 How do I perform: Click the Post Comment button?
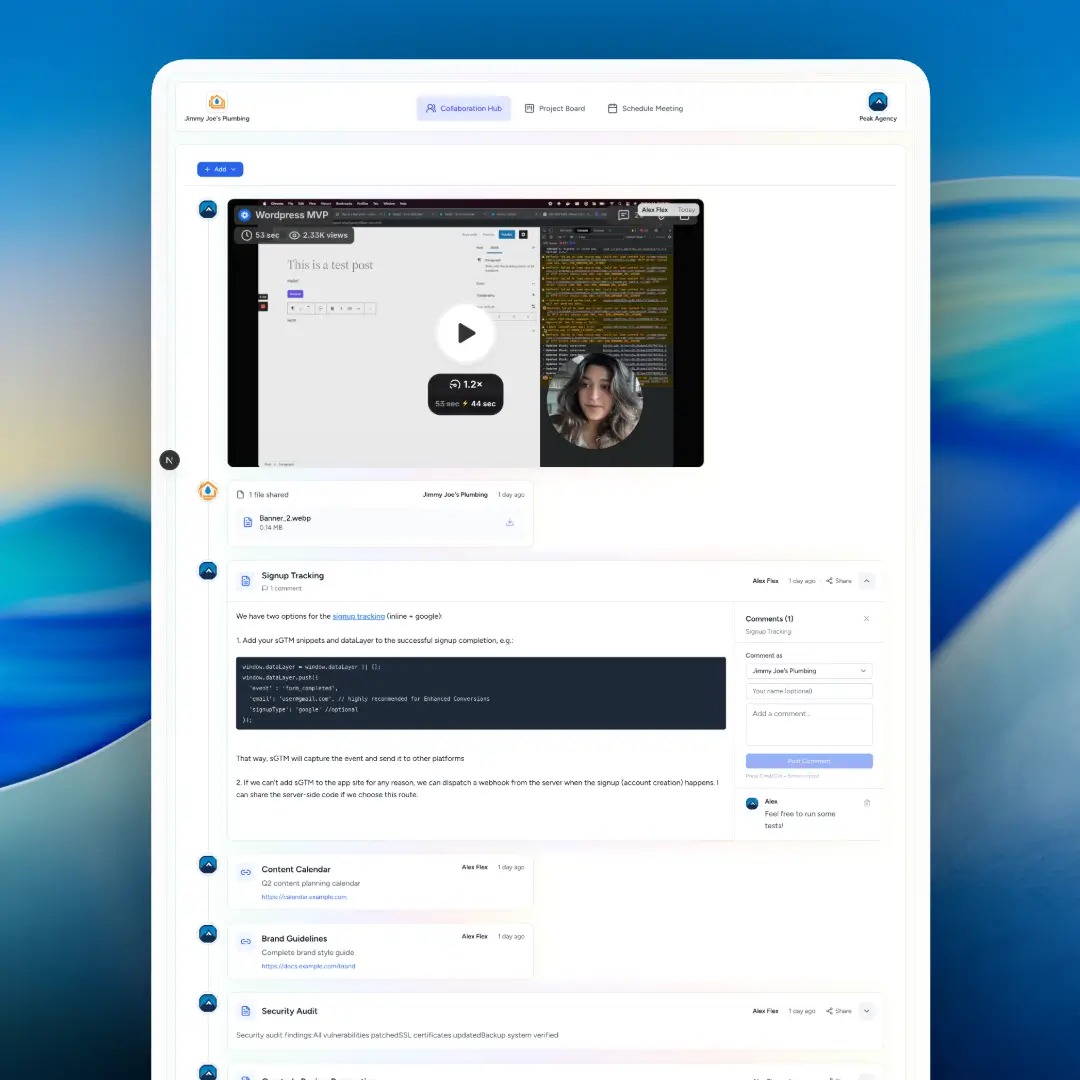point(808,761)
